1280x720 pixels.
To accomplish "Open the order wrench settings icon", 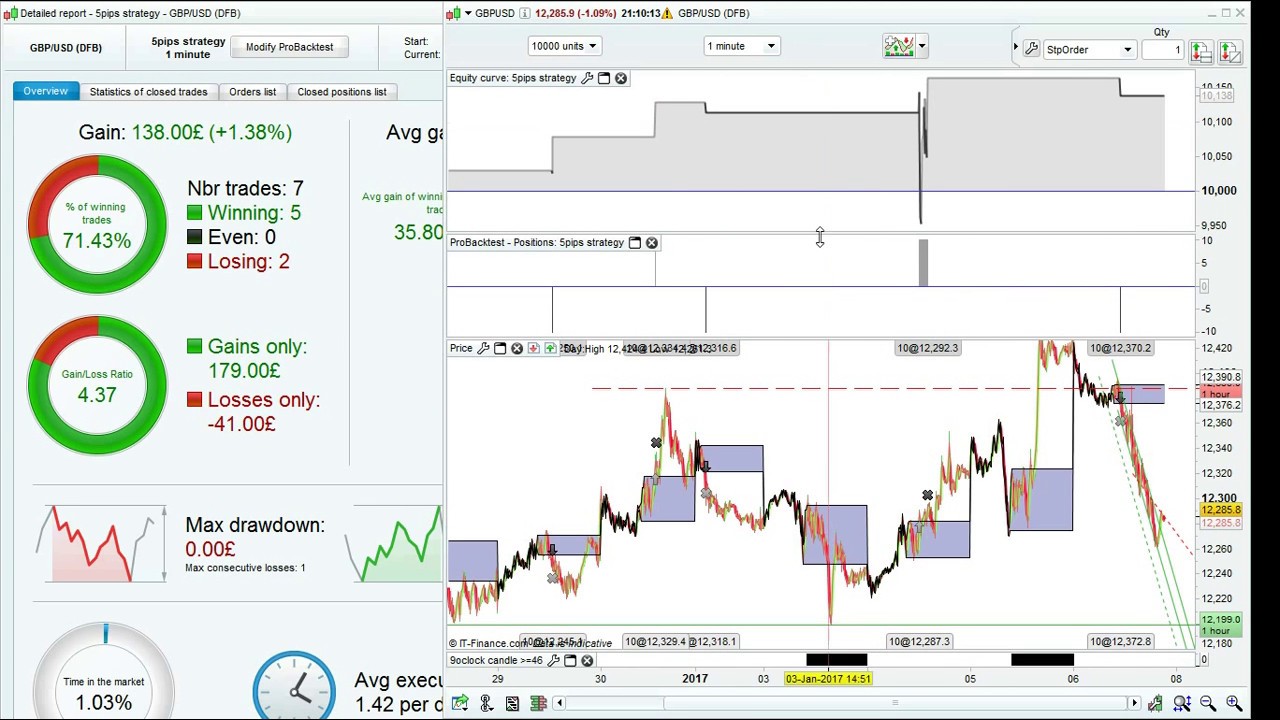I will click(x=1030, y=49).
